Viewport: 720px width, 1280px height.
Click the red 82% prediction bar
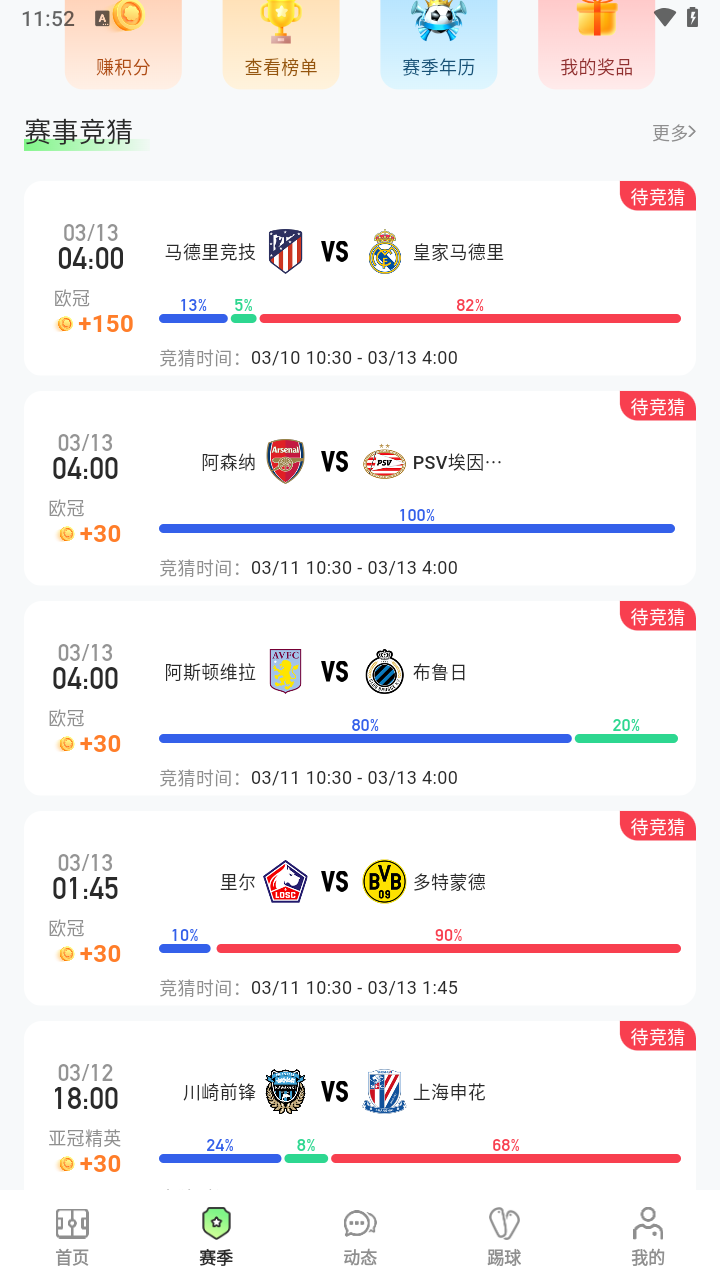[x=470, y=318]
